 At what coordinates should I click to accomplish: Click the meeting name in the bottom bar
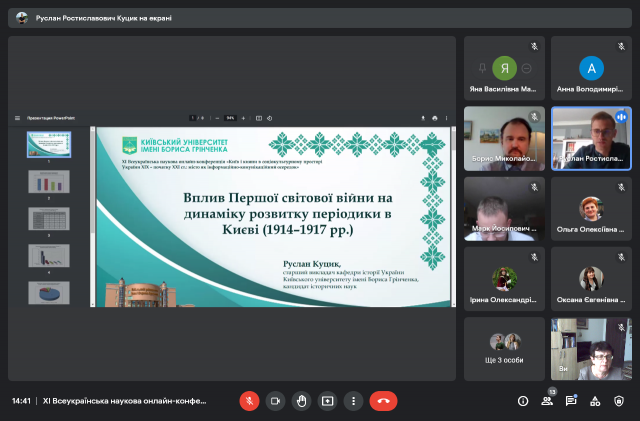click(x=124, y=400)
